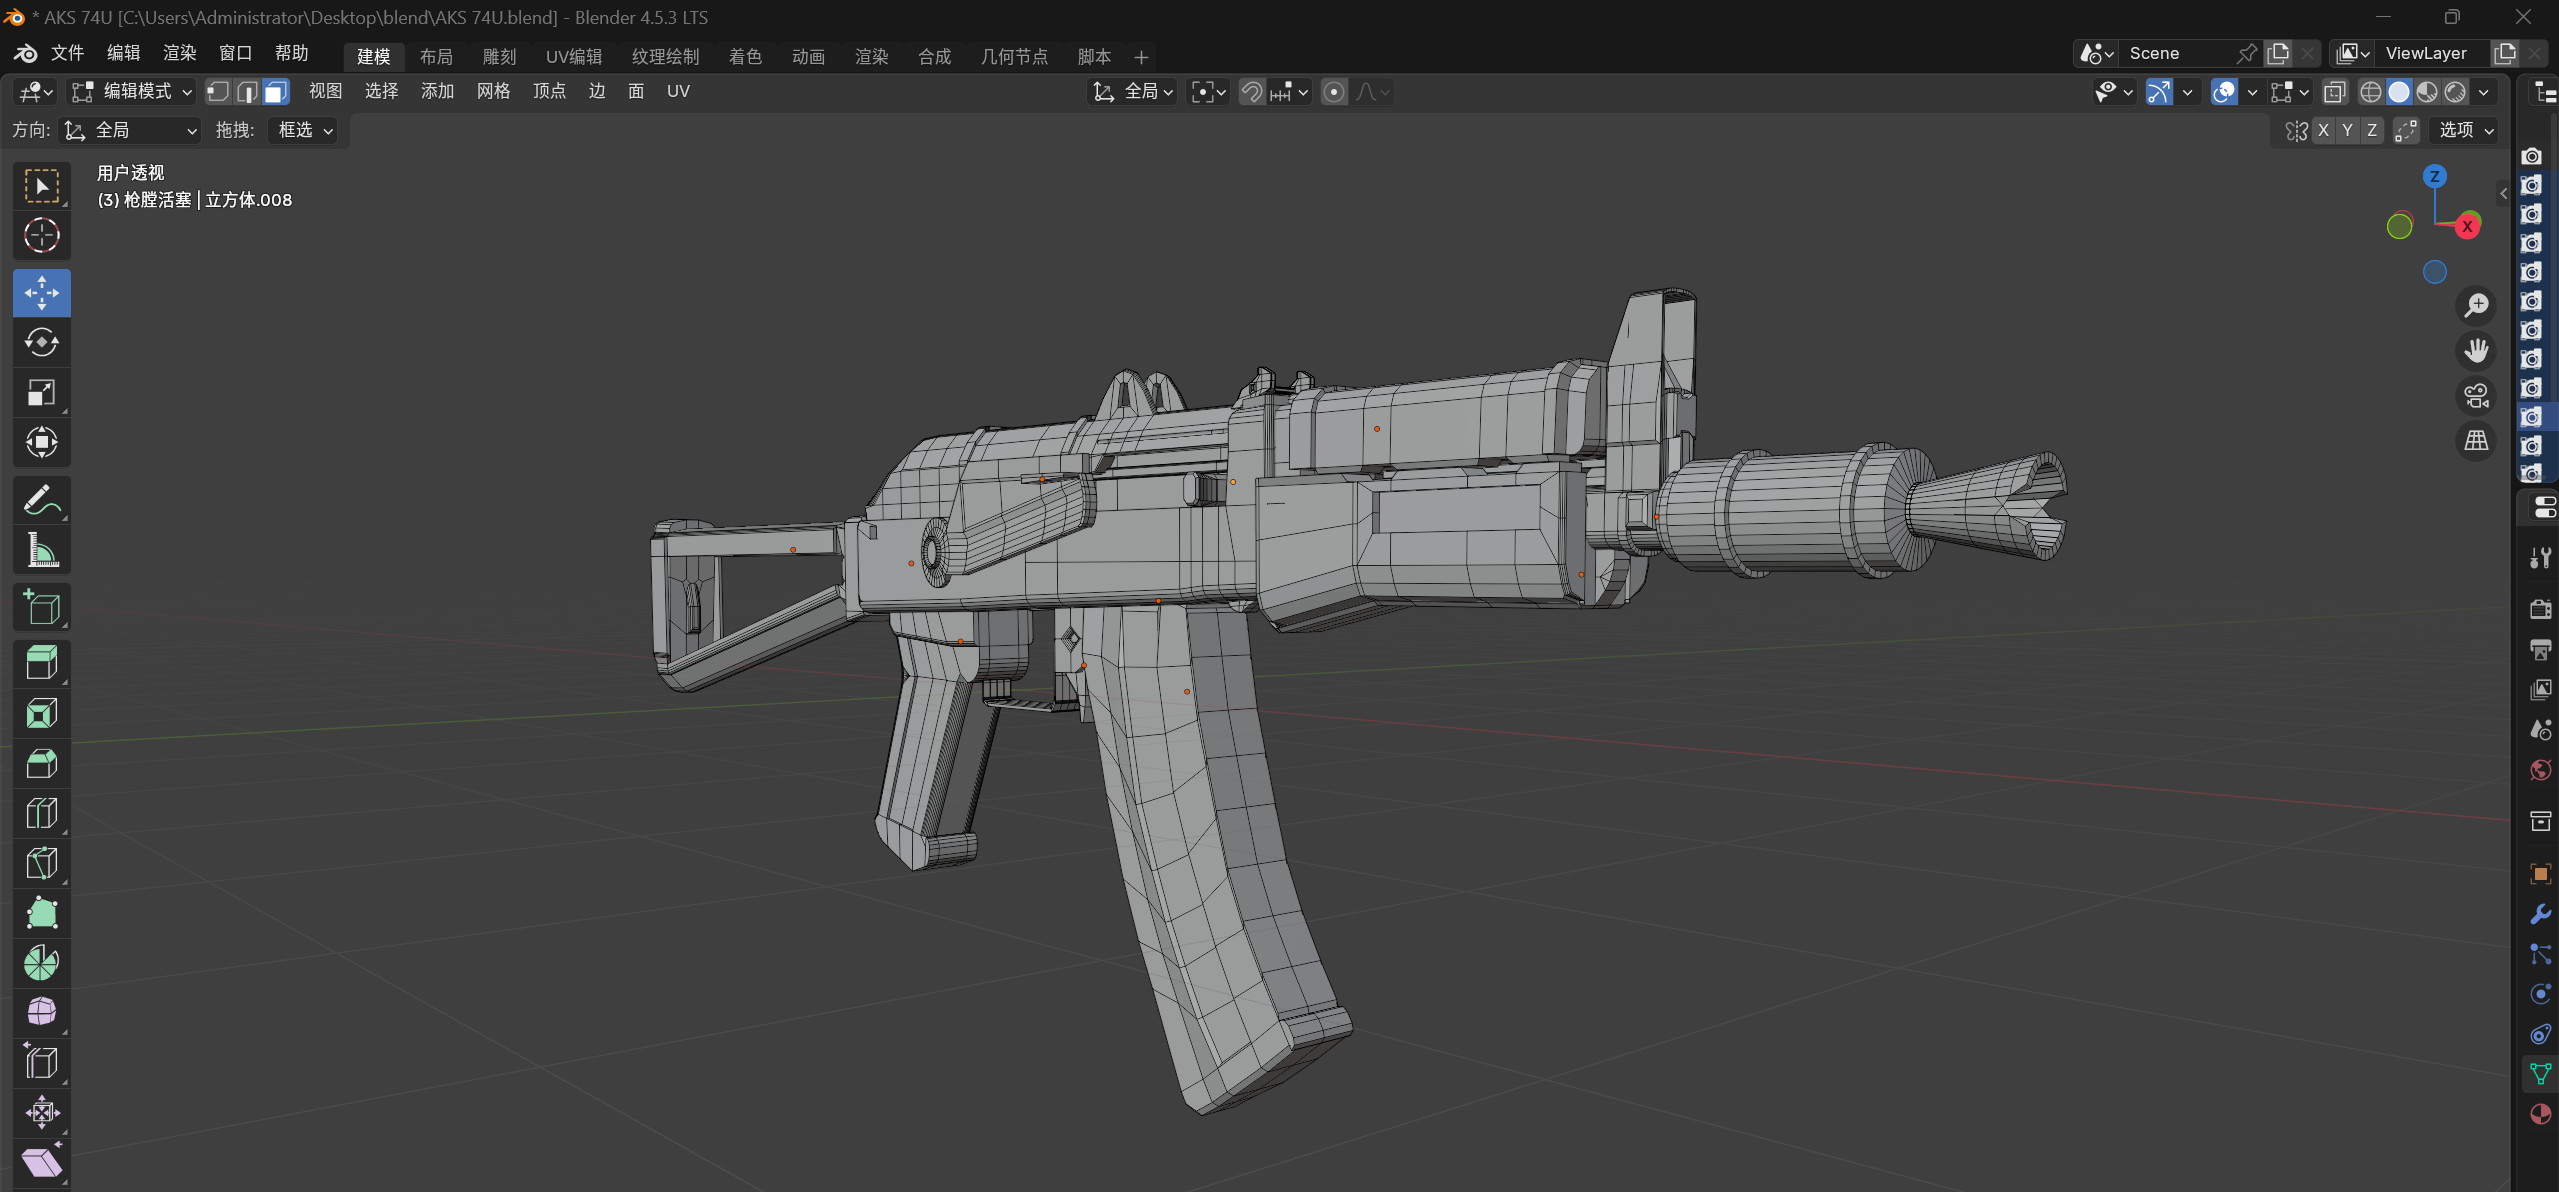
Task: Switch to the UV编辑 workspace tab
Action: pos(573,57)
